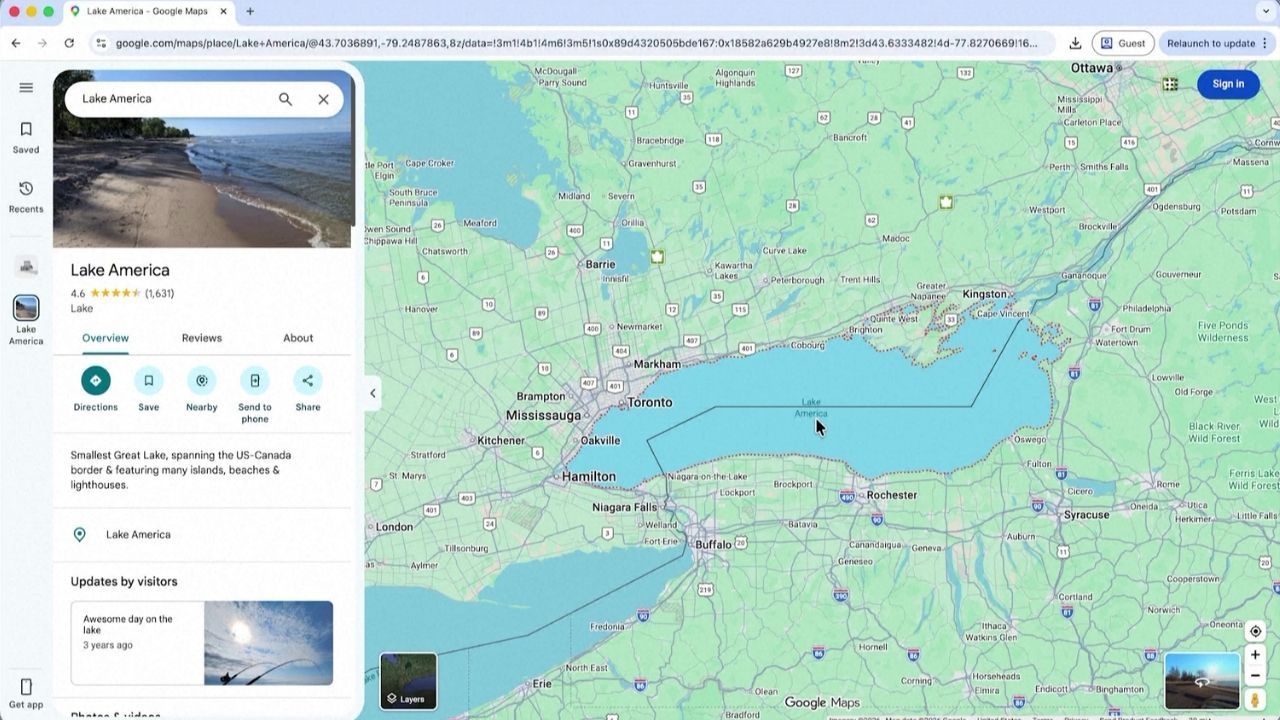The width and height of the screenshot is (1280, 720).
Task: Switch to the Reviews tab
Action: click(x=202, y=338)
